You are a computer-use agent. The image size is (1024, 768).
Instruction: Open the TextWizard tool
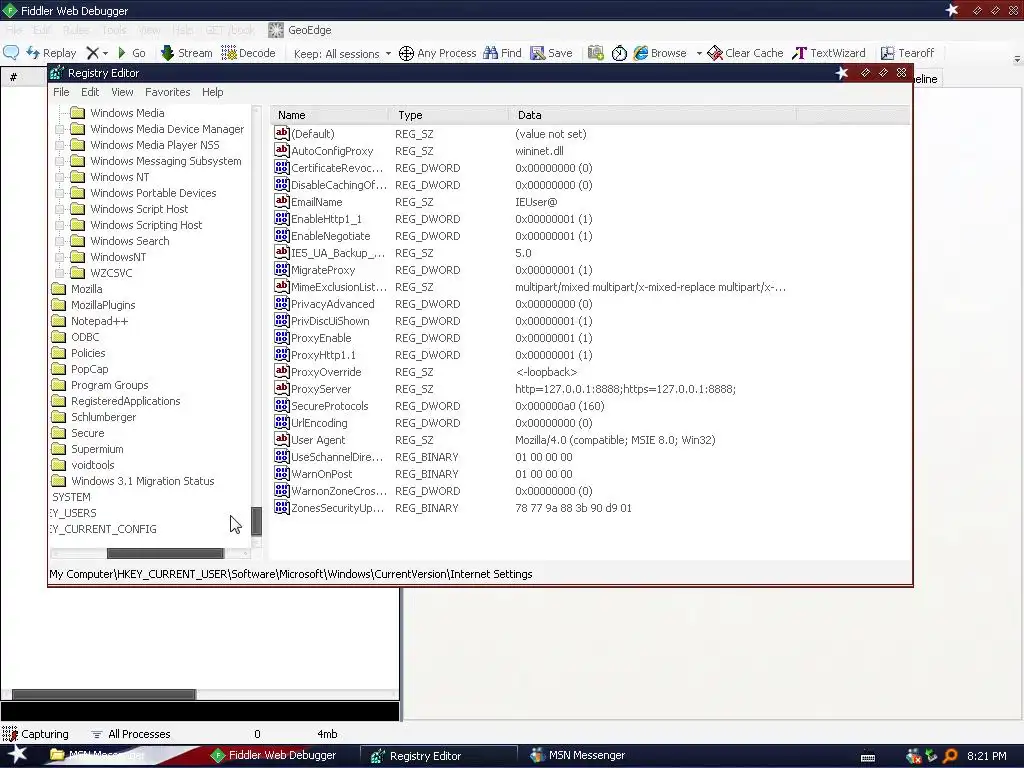point(829,53)
